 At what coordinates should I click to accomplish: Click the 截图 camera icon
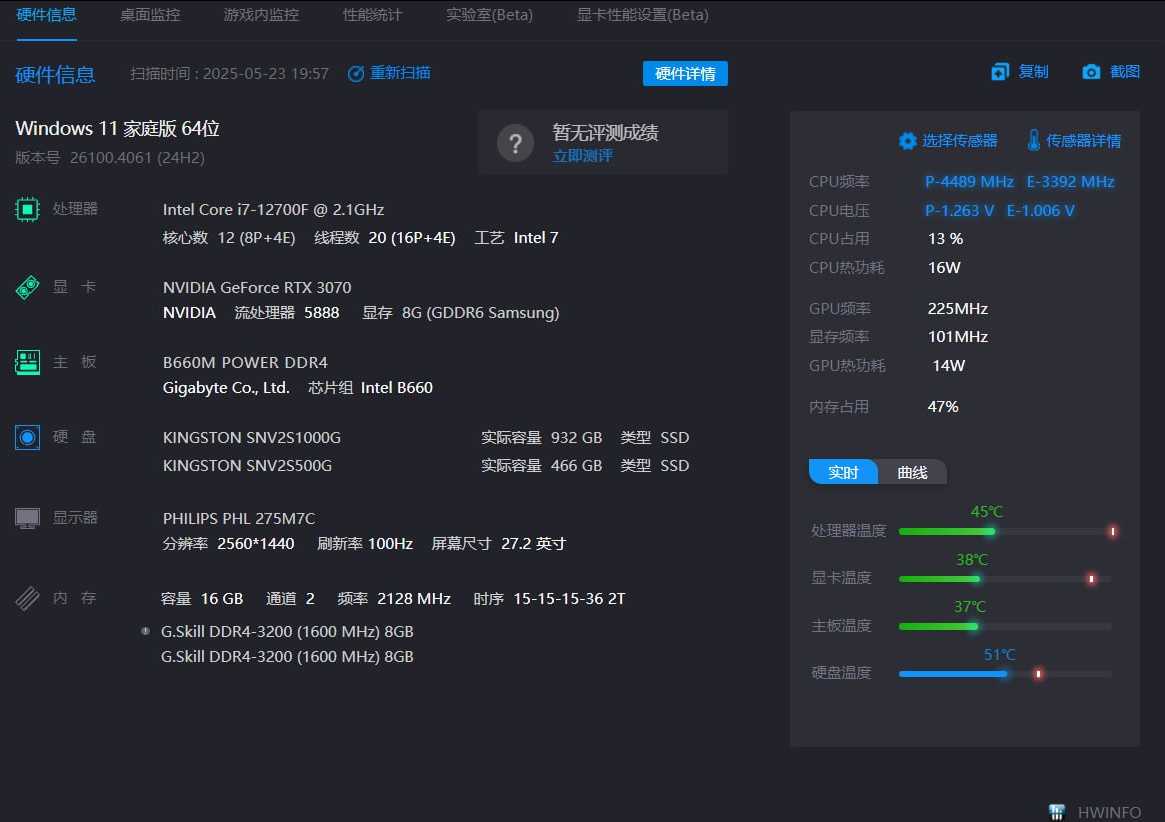point(1091,71)
